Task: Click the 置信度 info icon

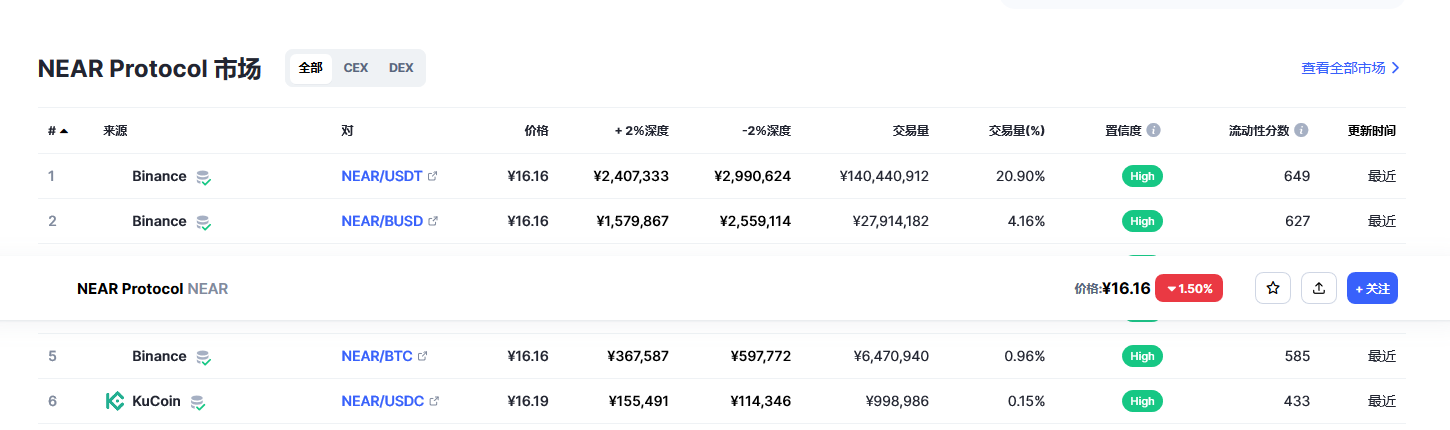Action: tap(1154, 131)
